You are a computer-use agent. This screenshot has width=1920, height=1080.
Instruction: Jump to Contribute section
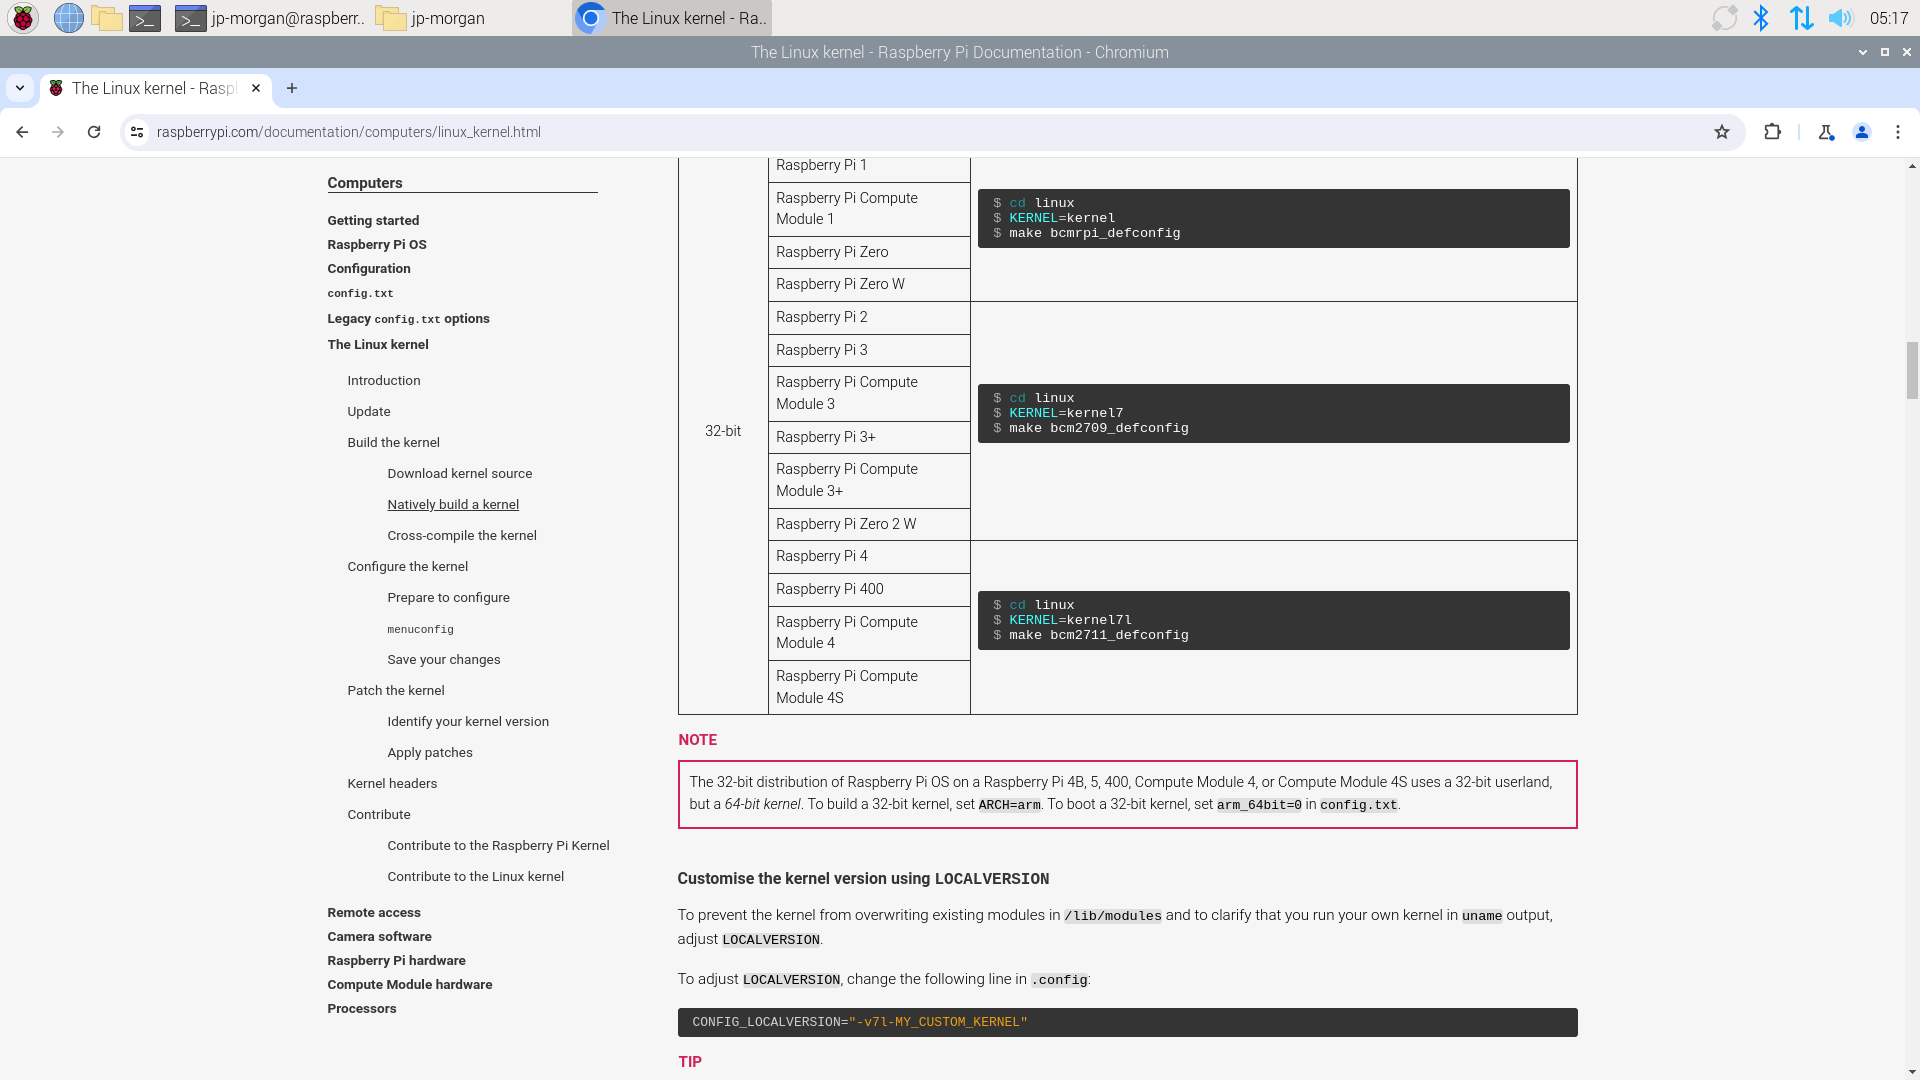click(379, 814)
